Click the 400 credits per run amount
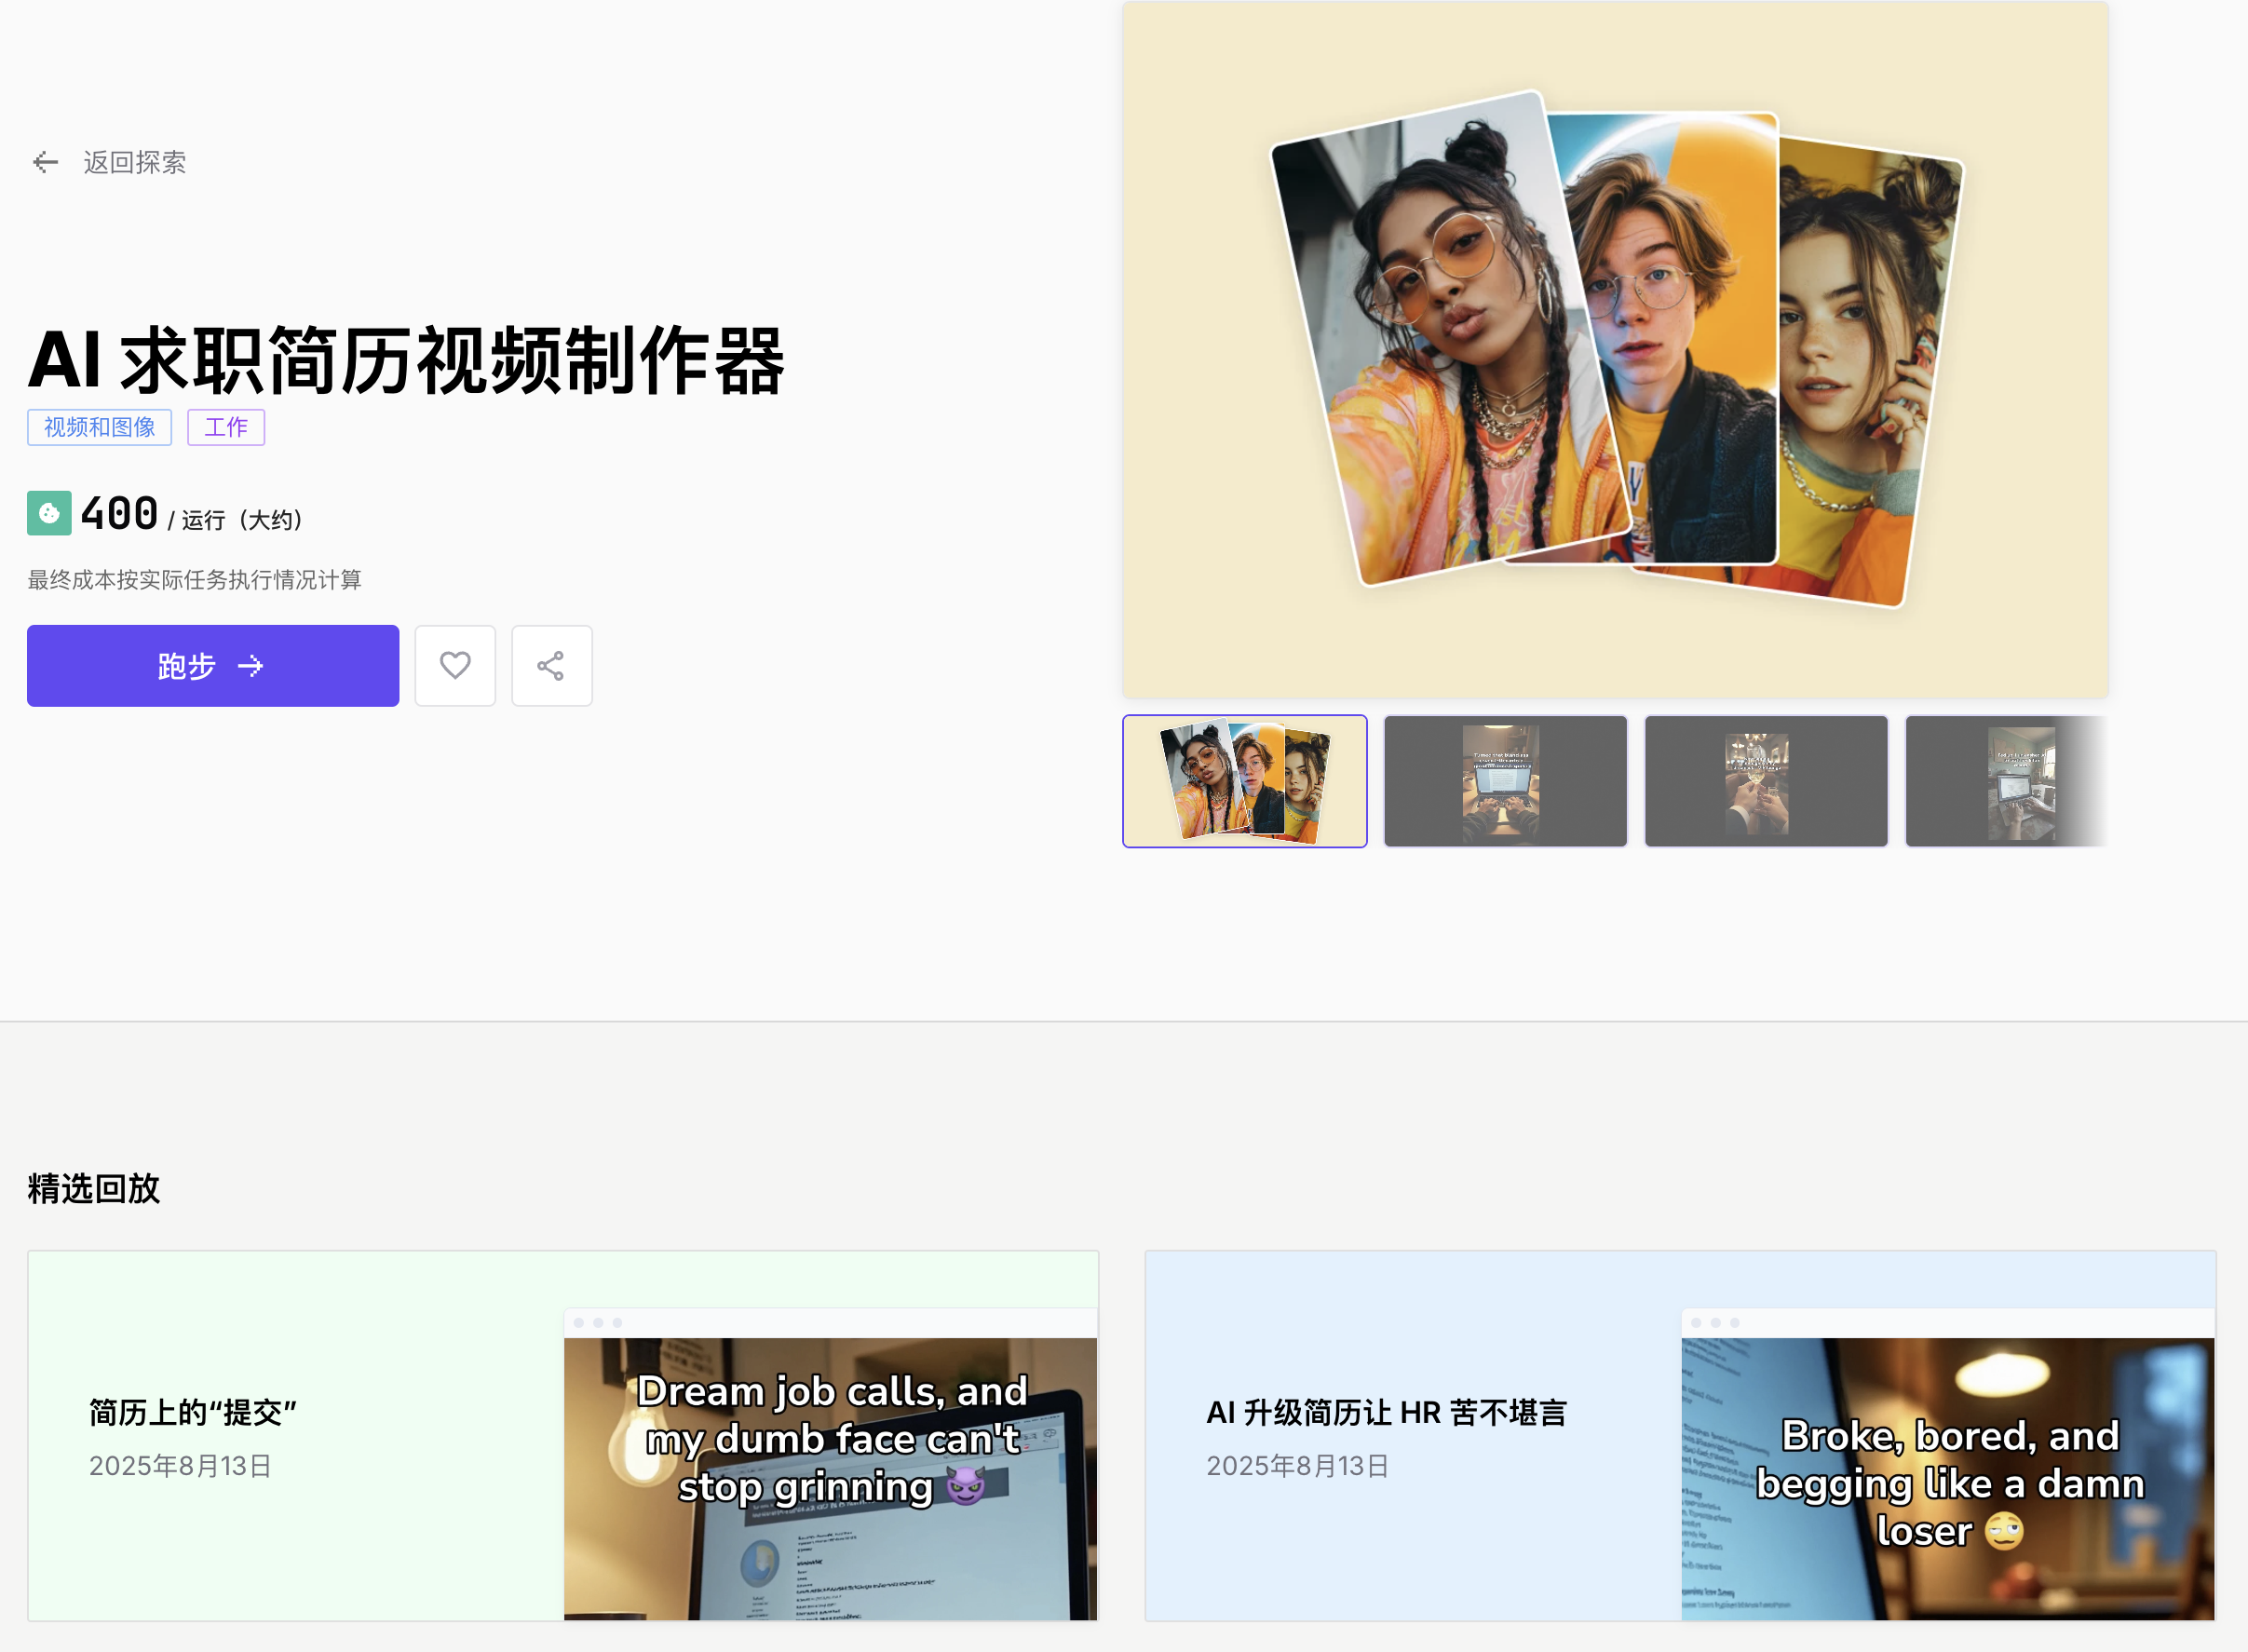Image resolution: width=2248 pixels, height=1652 pixels. (x=120, y=514)
